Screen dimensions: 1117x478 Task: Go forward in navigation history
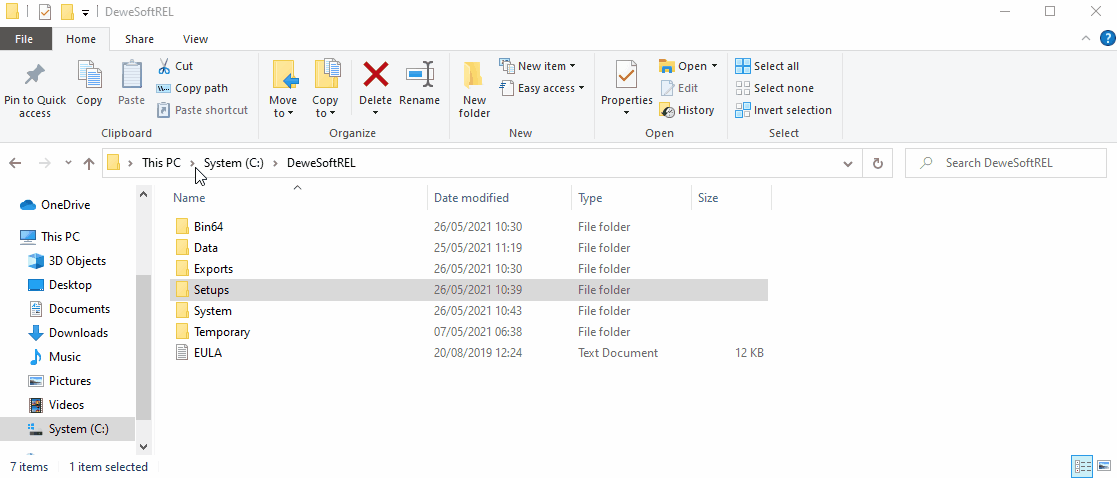(x=45, y=163)
